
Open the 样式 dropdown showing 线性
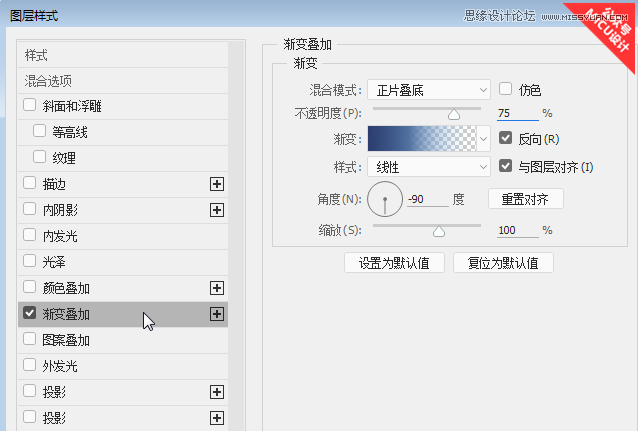tap(429, 166)
